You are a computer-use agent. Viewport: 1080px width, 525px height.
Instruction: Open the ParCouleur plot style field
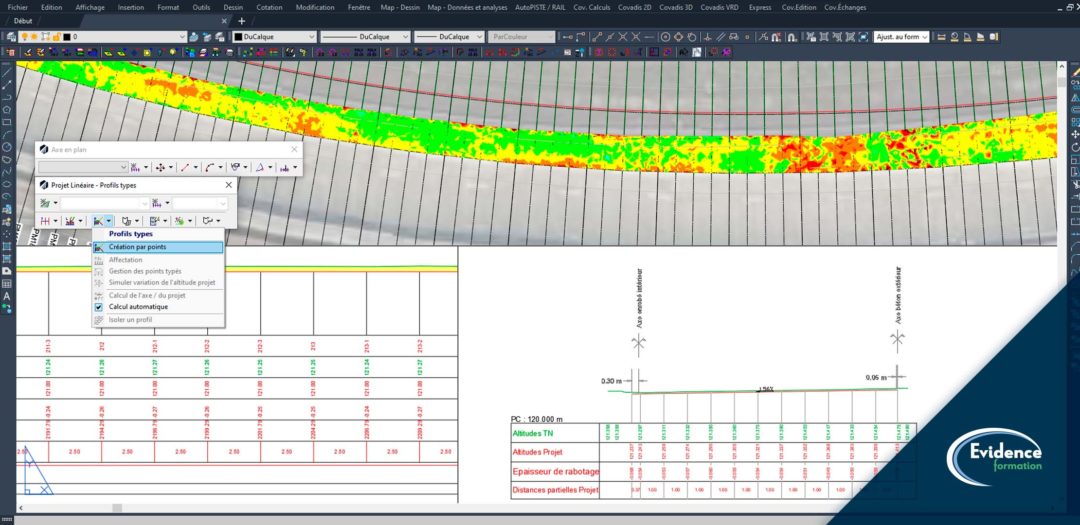pyautogui.click(x=521, y=37)
